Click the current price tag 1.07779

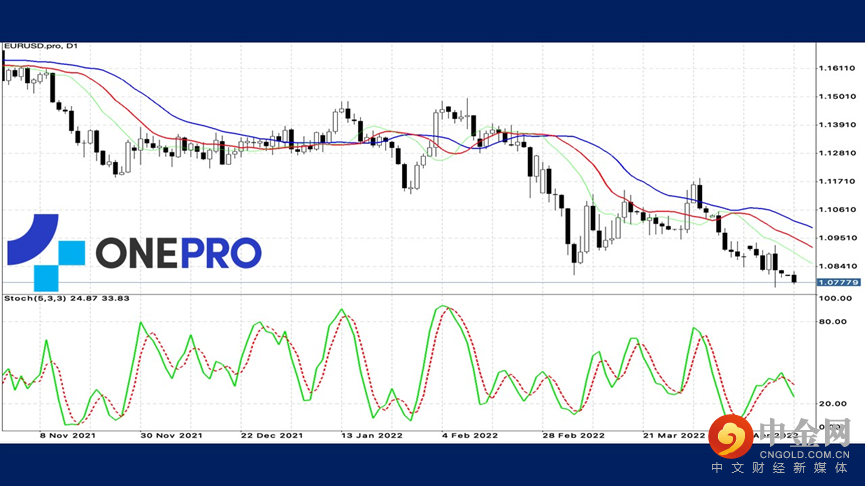[x=838, y=282]
